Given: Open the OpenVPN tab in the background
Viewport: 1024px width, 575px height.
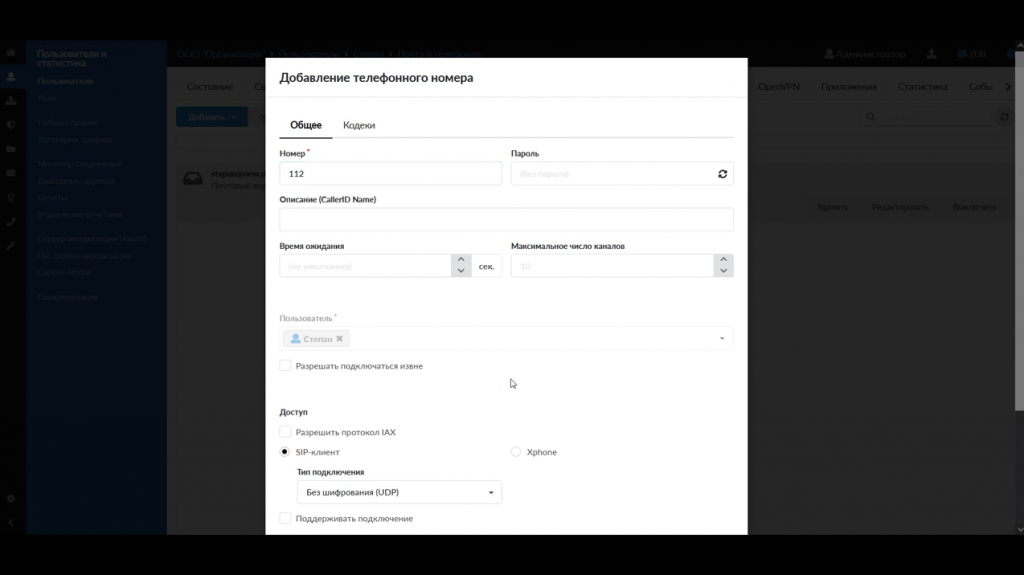Looking at the screenshot, I should point(778,86).
